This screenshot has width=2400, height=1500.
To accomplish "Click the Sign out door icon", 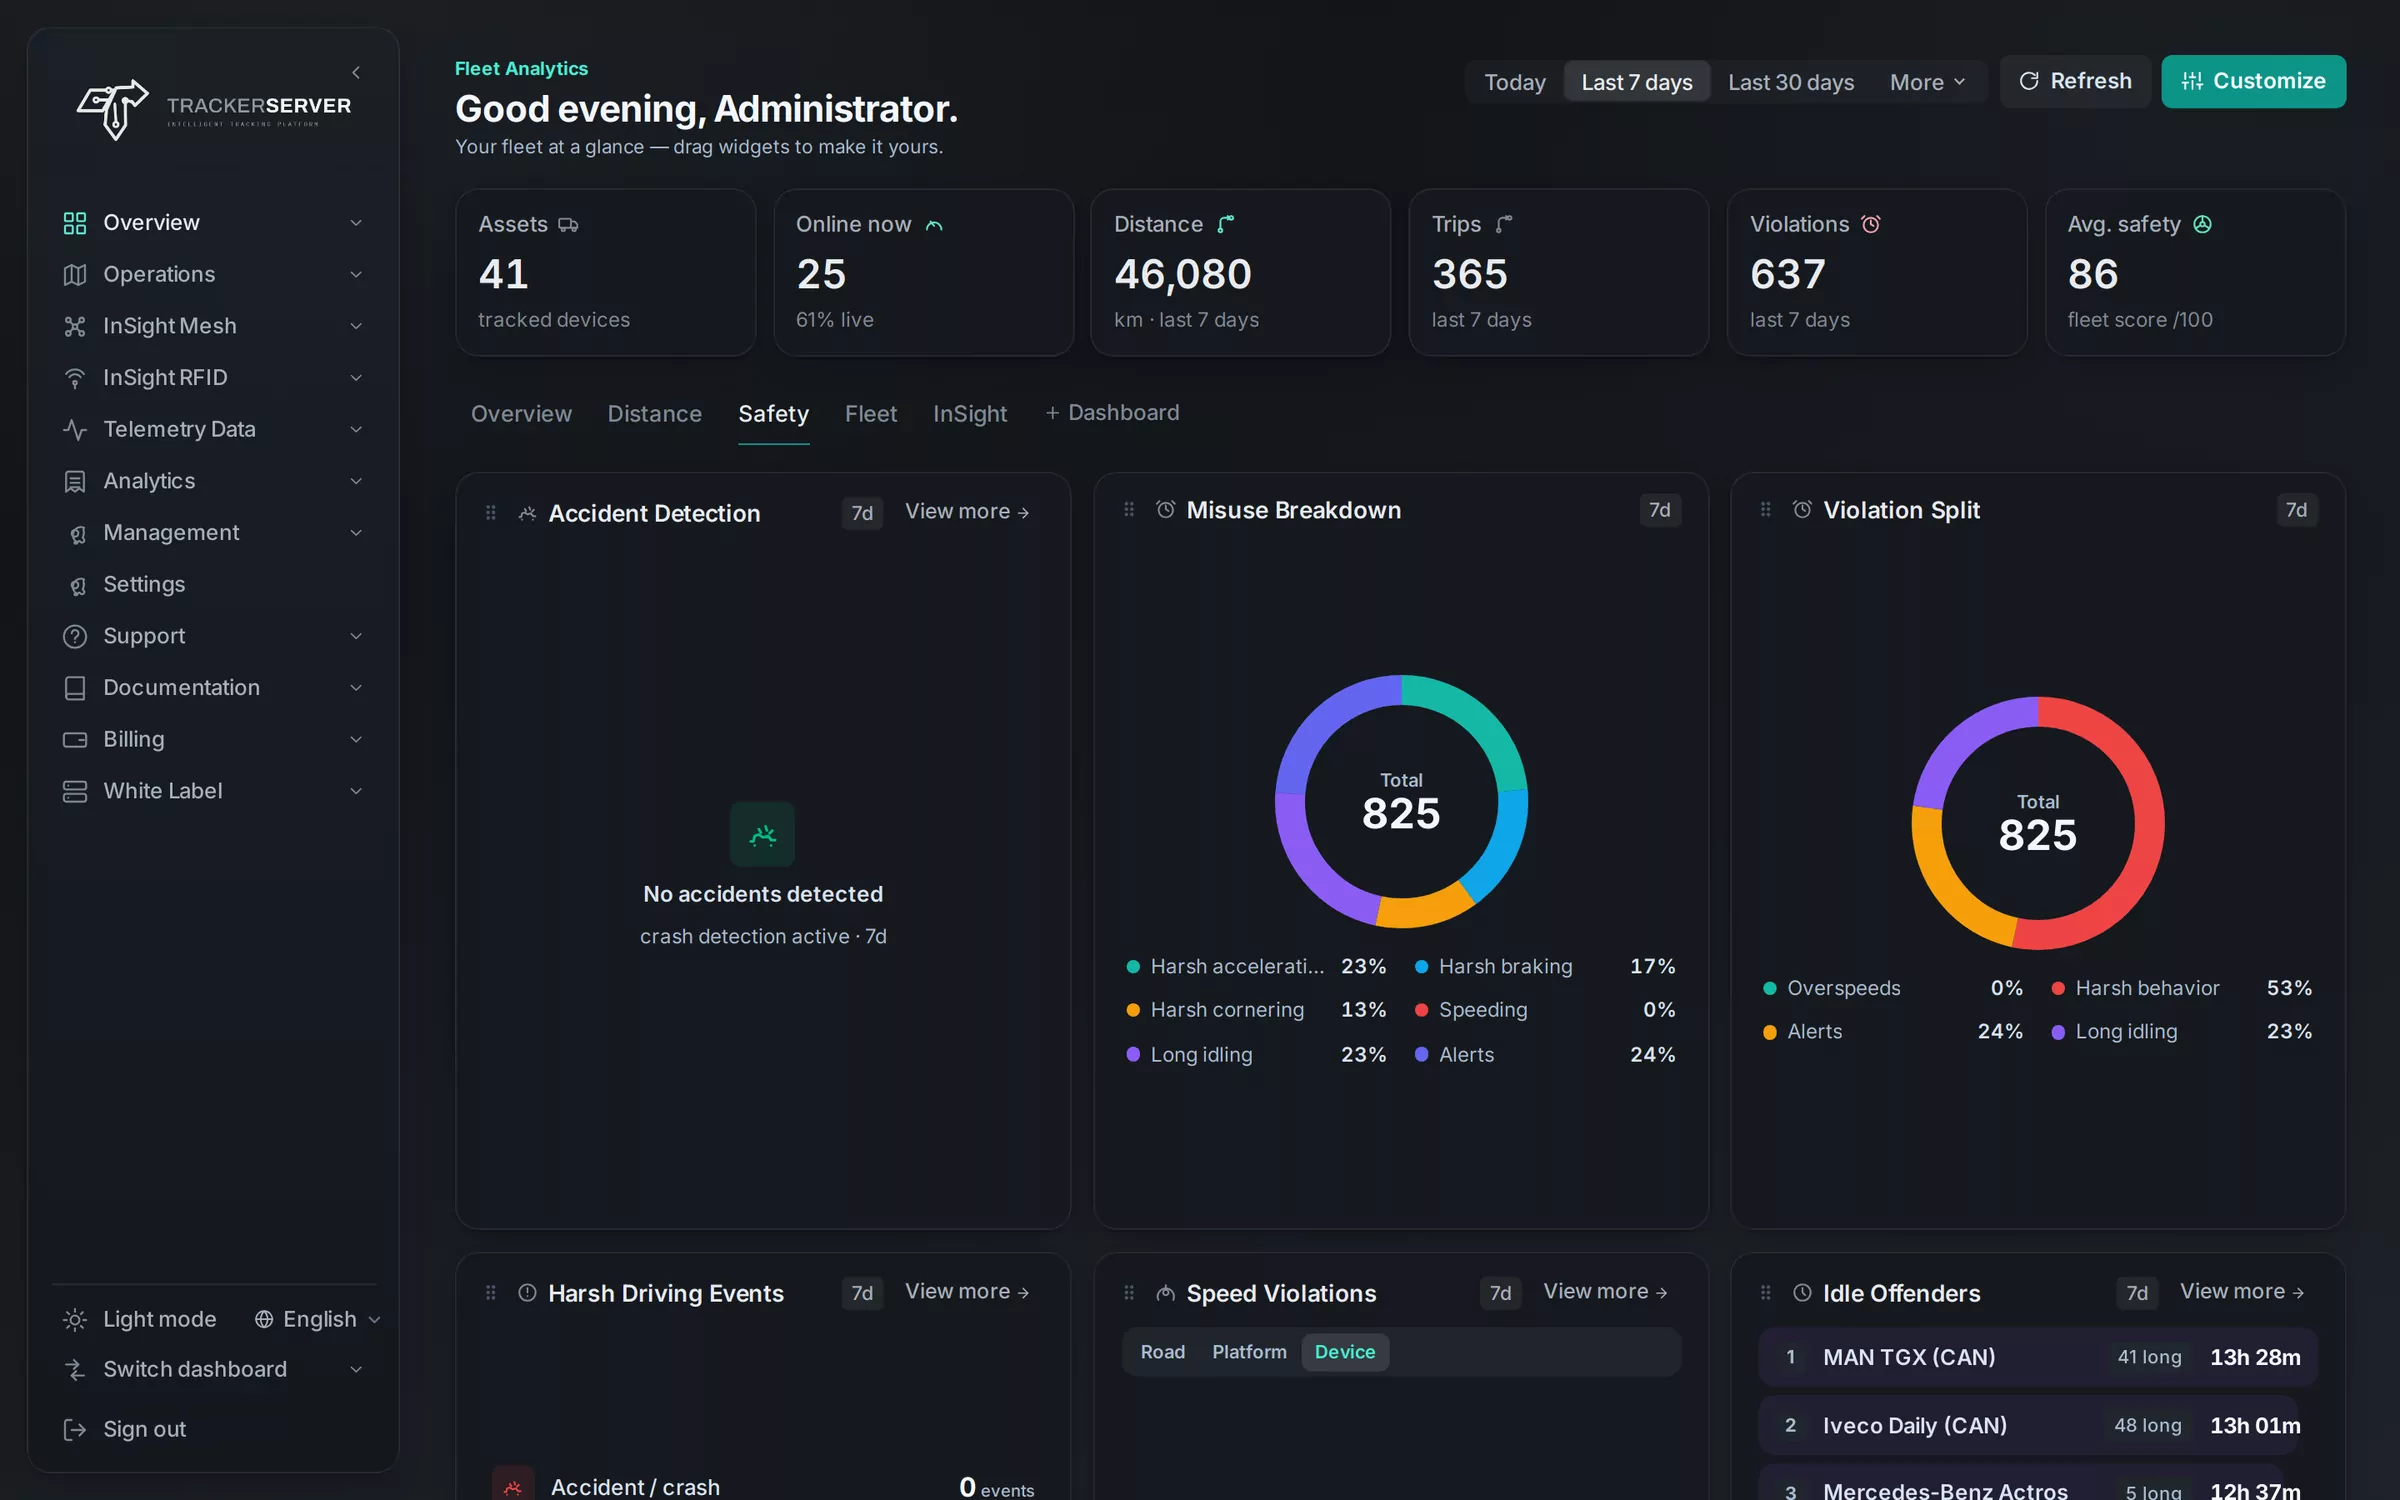I will 75,1429.
